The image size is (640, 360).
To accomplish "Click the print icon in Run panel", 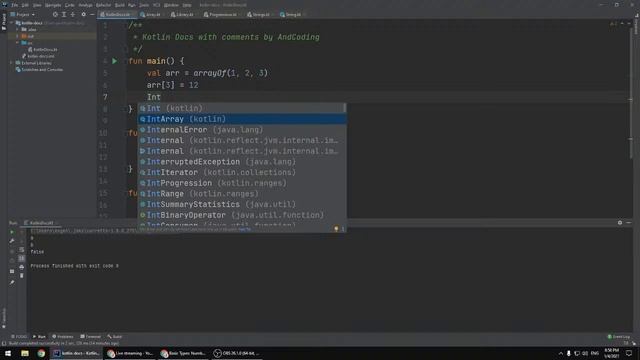I will pyautogui.click(x=22, y=267).
